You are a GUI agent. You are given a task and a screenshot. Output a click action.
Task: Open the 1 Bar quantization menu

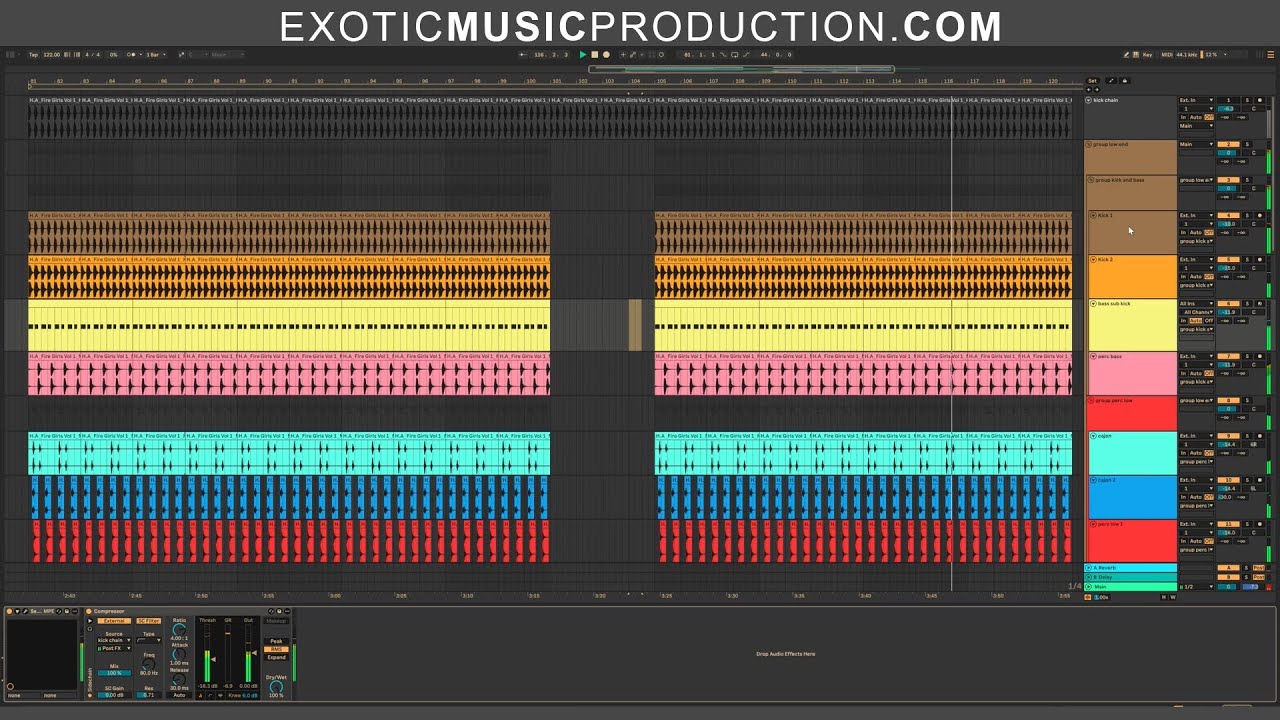coord(155,54)
